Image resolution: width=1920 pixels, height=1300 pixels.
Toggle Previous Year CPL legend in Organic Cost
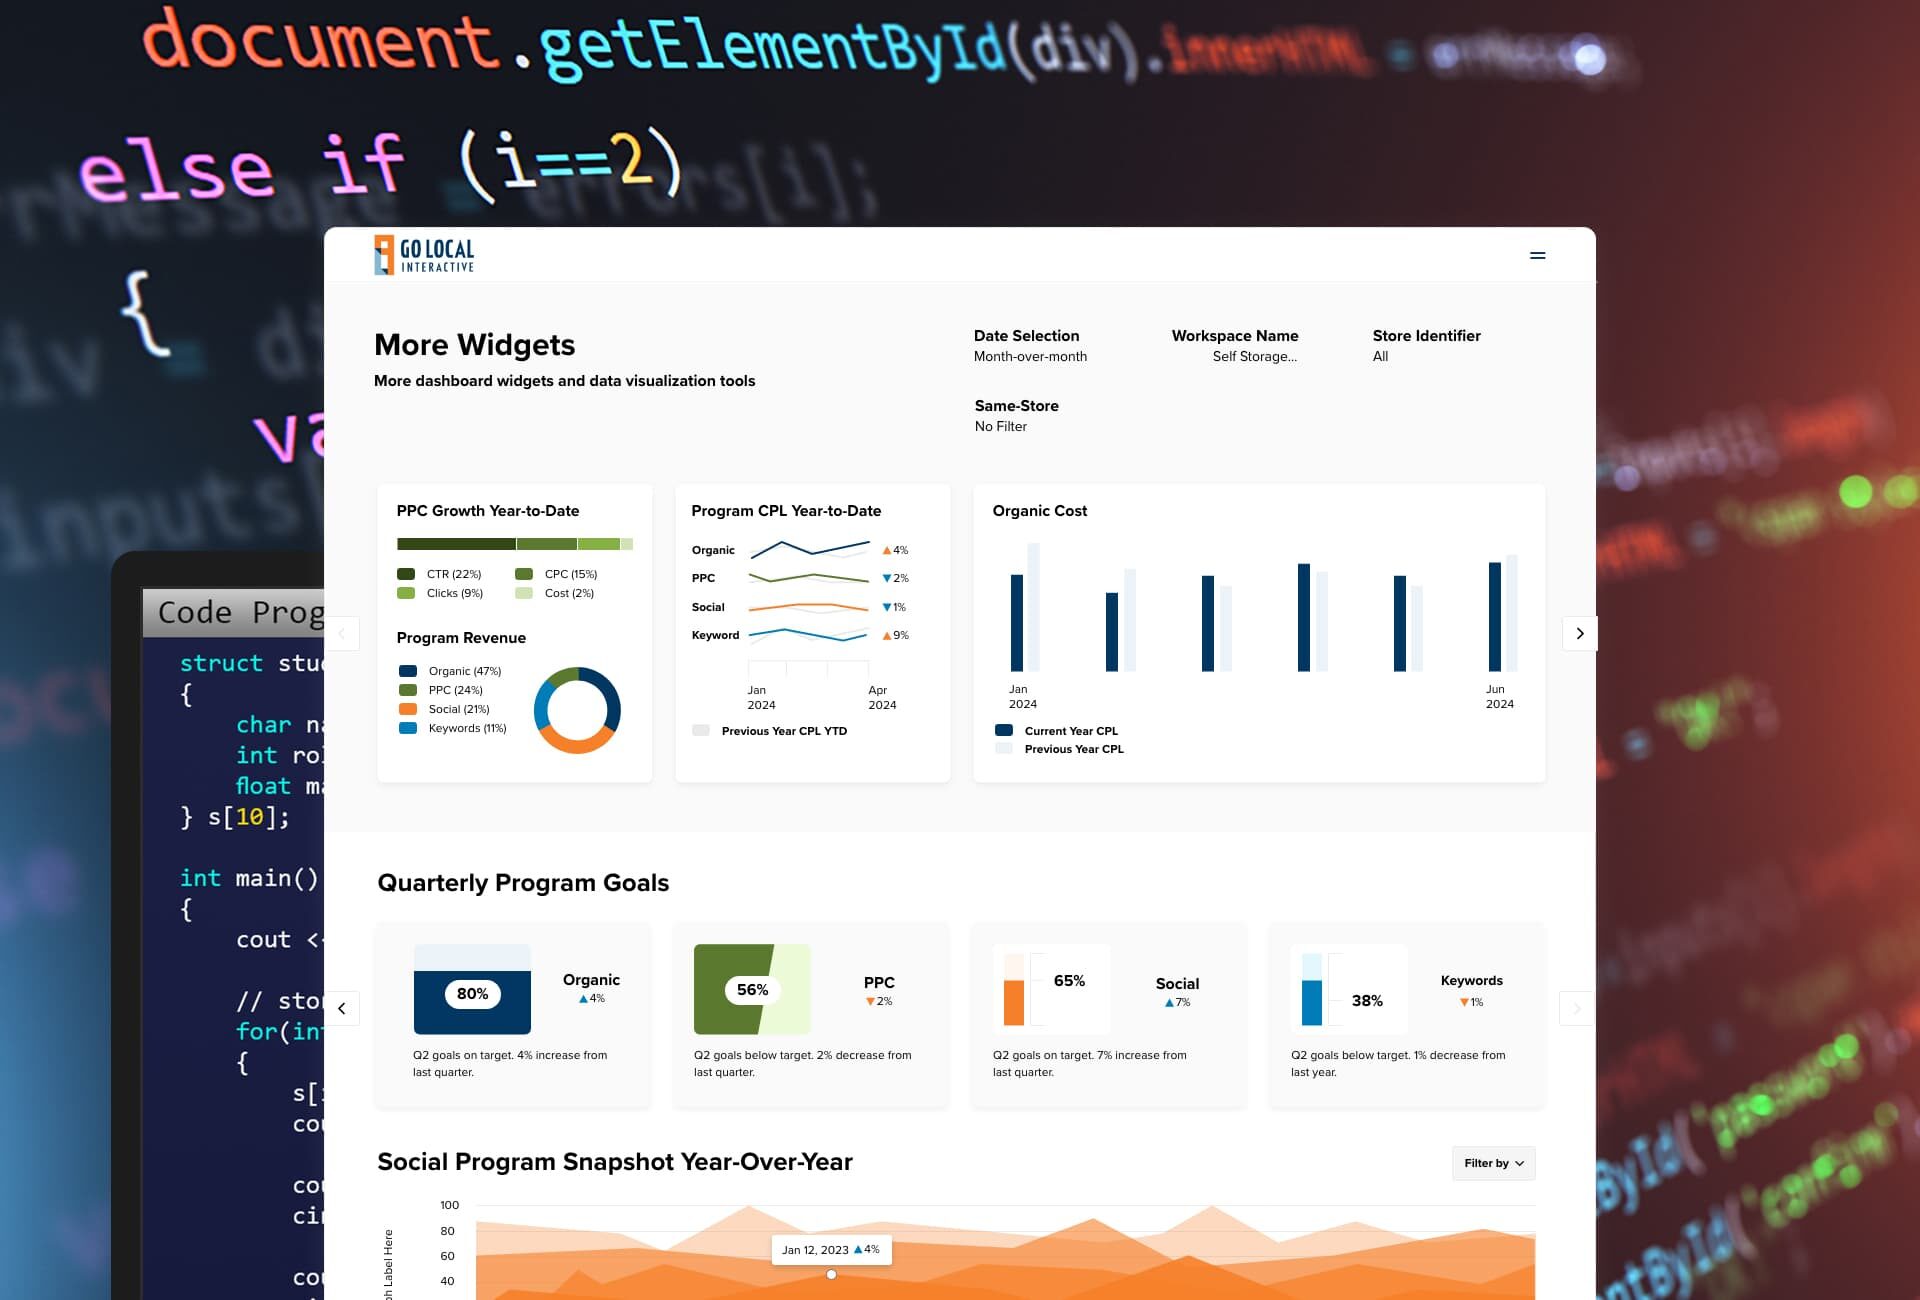(x=1004, y=749)
